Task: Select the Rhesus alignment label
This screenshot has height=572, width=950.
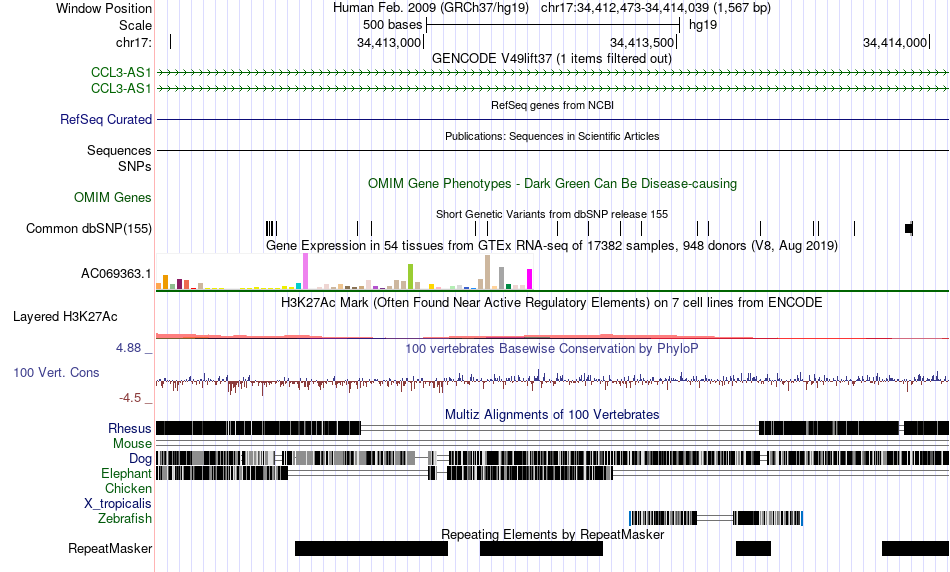Action: tap(130, 428)
